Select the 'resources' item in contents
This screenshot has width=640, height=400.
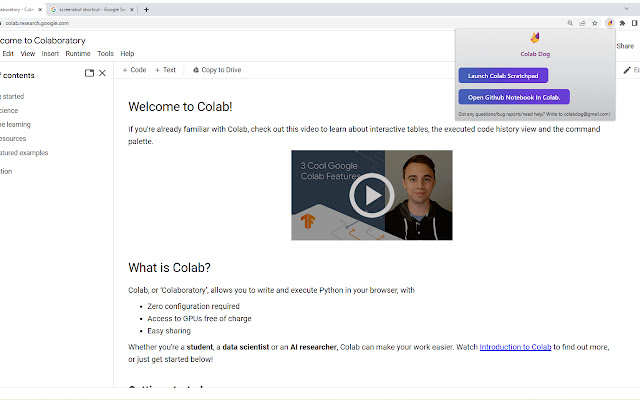(13, 139)
